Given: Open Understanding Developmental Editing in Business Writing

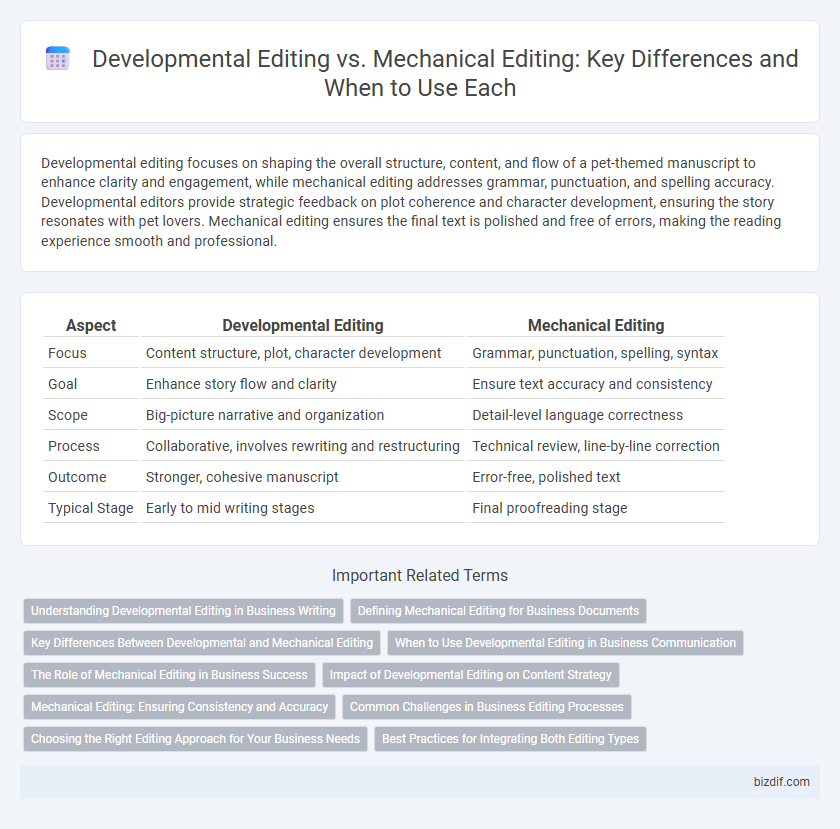Looking at the screenshot, I should click(183, 611).
